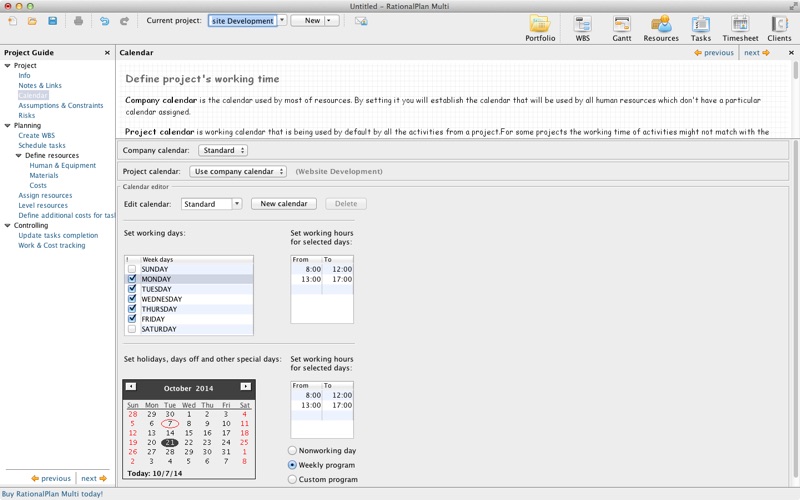Open the Clients view
This screenshot has height=500, width=800.
[x=779, y=29]
